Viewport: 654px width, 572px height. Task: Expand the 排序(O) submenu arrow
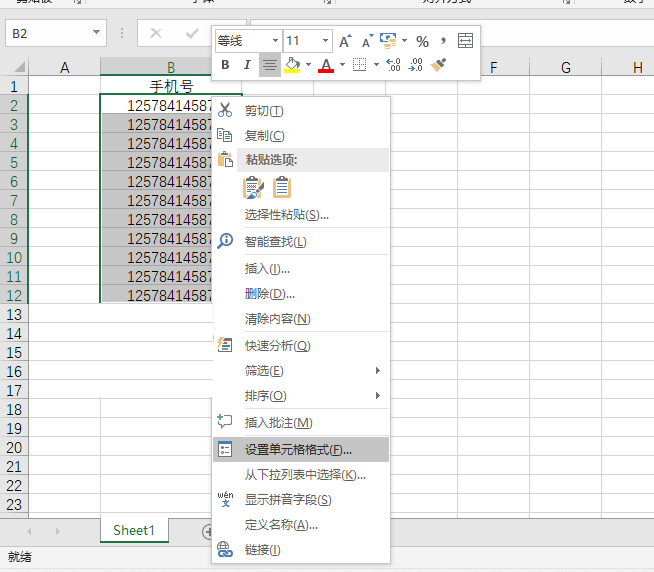pos(377,396)
